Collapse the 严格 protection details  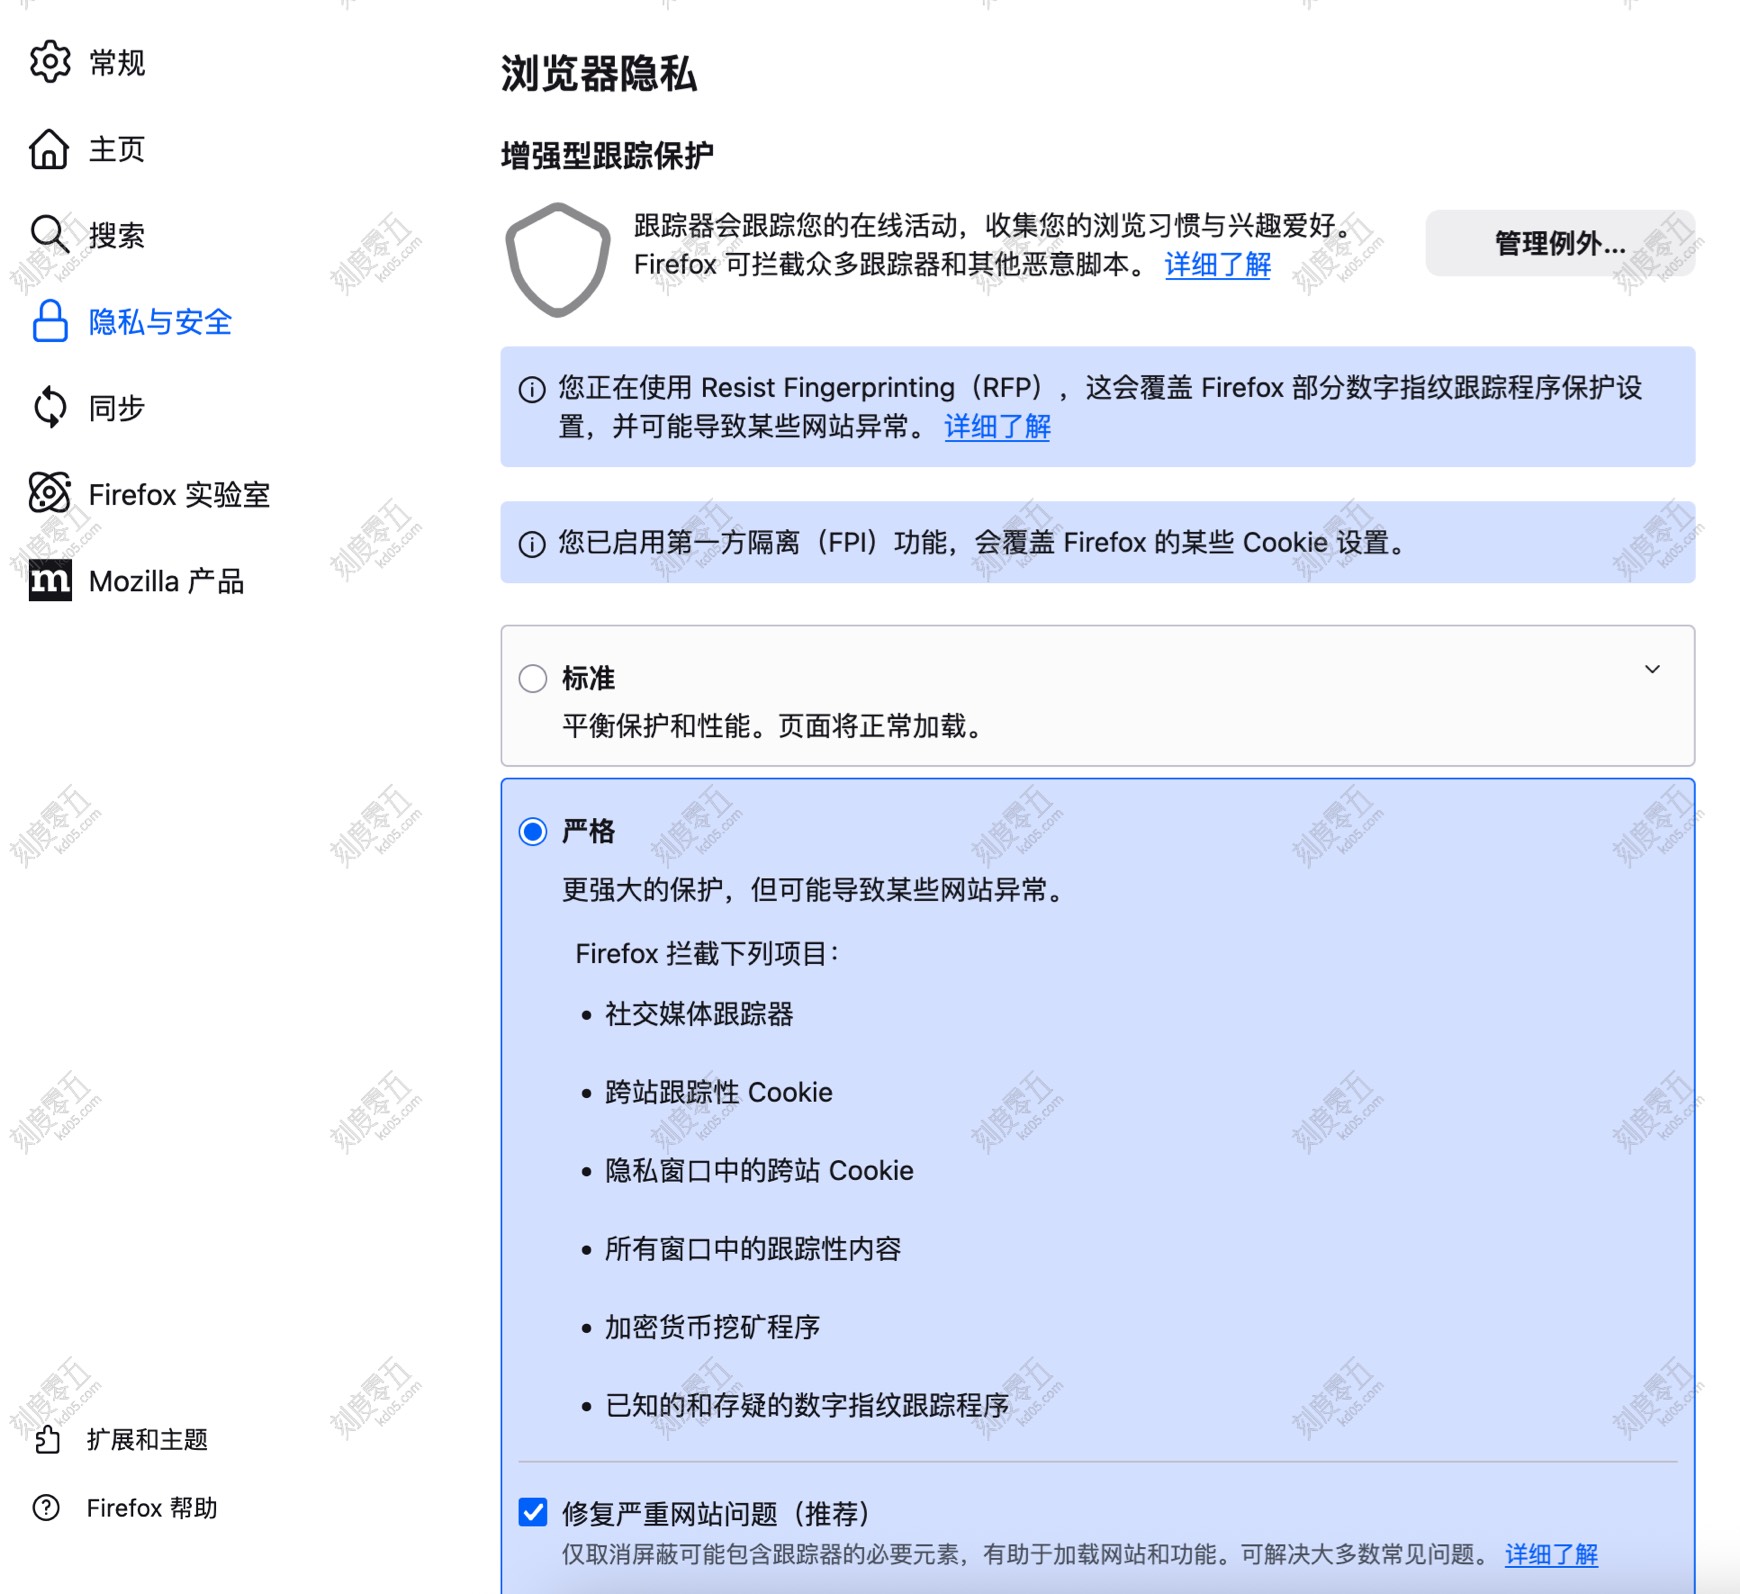coord(1653,831)
